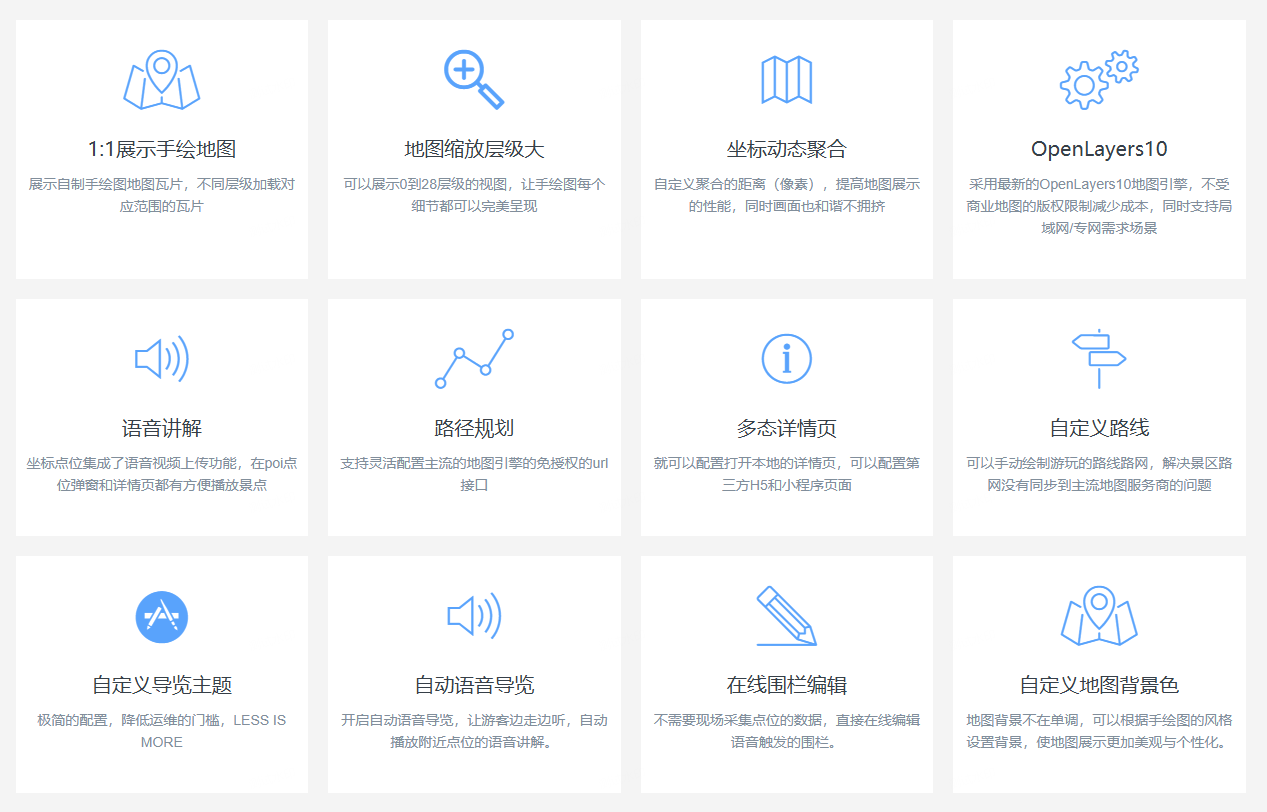Click the 坐标动态聚合 heading
Image resolution: width=1267 pixels, height=812 pixels.
point(786,150)
